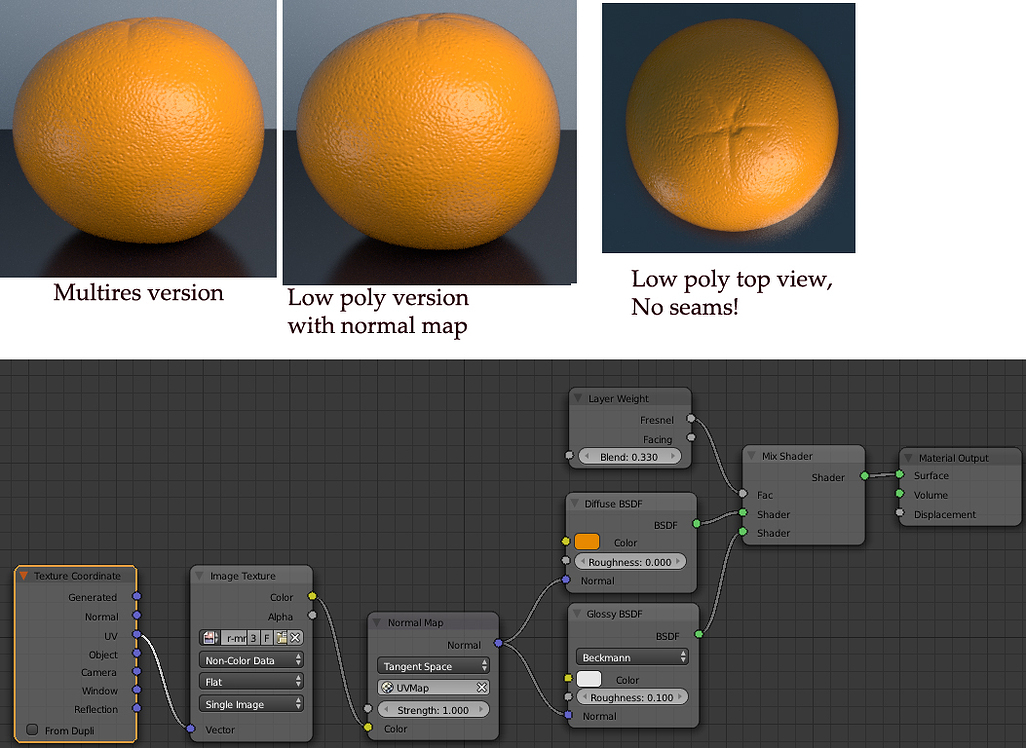Viewport: 1026px width, 748px height.
Task: Click the Vector input socket on Image Texture
Action: [x=190, y=728]
